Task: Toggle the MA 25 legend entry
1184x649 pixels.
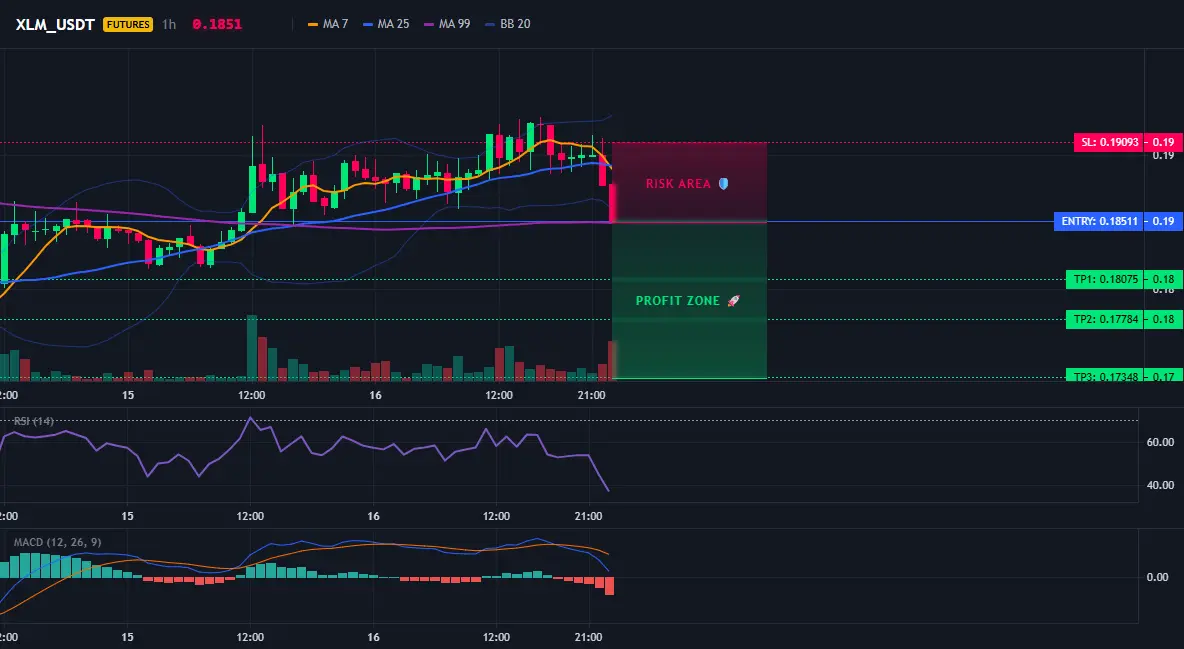Action: [386, 24]
